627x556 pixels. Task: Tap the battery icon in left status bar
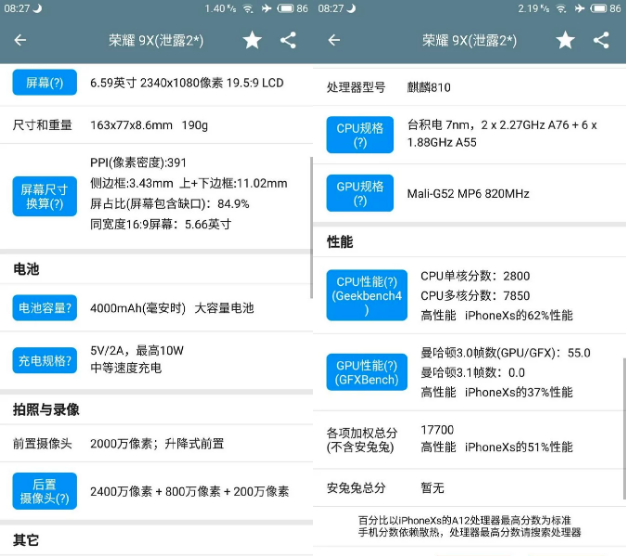tap(286, 8)
